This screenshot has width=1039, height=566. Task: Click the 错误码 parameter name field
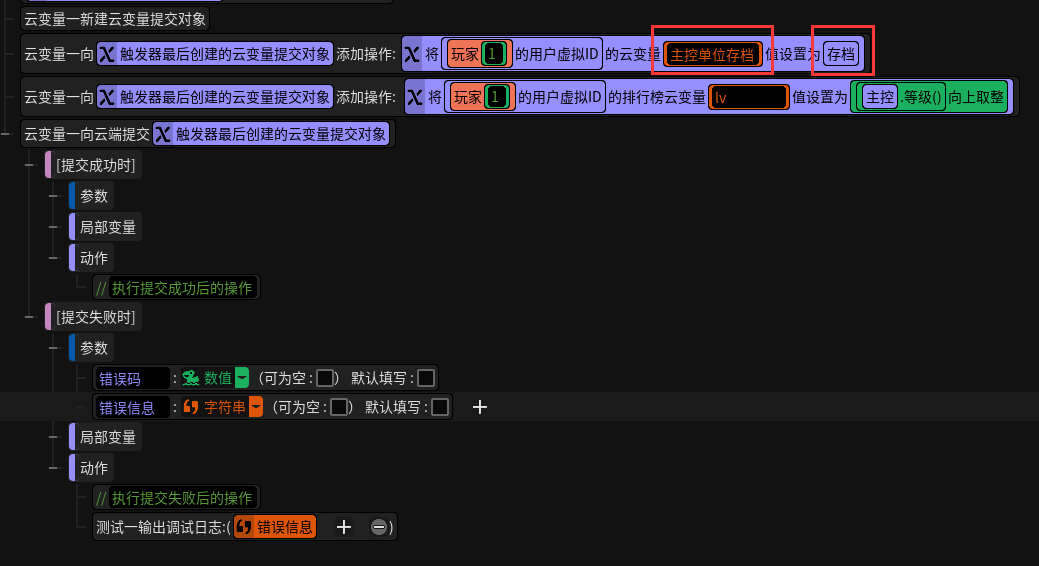click(x=132, y=378)
